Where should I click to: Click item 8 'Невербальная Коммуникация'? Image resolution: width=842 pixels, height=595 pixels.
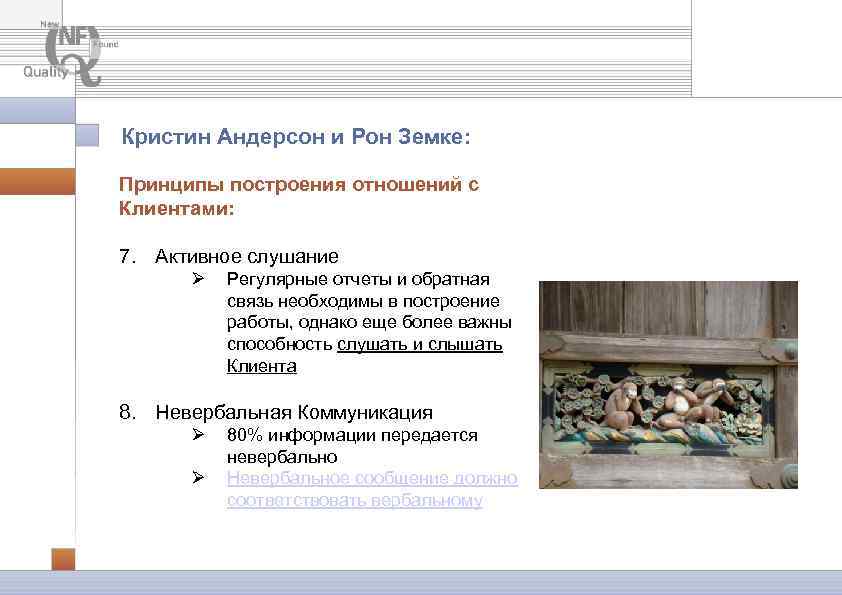[x=294, y=412]
